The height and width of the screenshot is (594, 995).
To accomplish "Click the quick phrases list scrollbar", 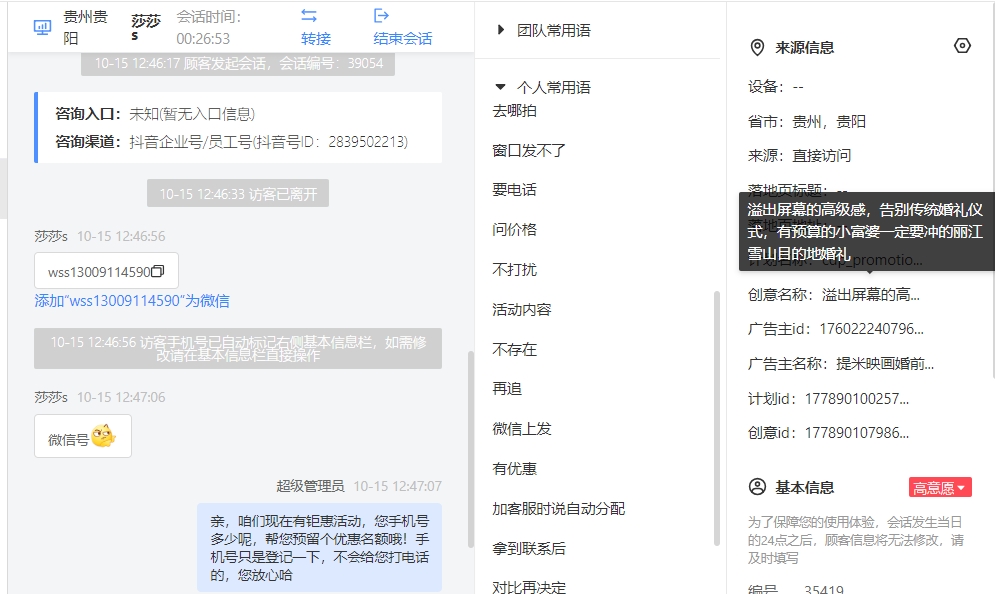I will [x=716, y=418].
